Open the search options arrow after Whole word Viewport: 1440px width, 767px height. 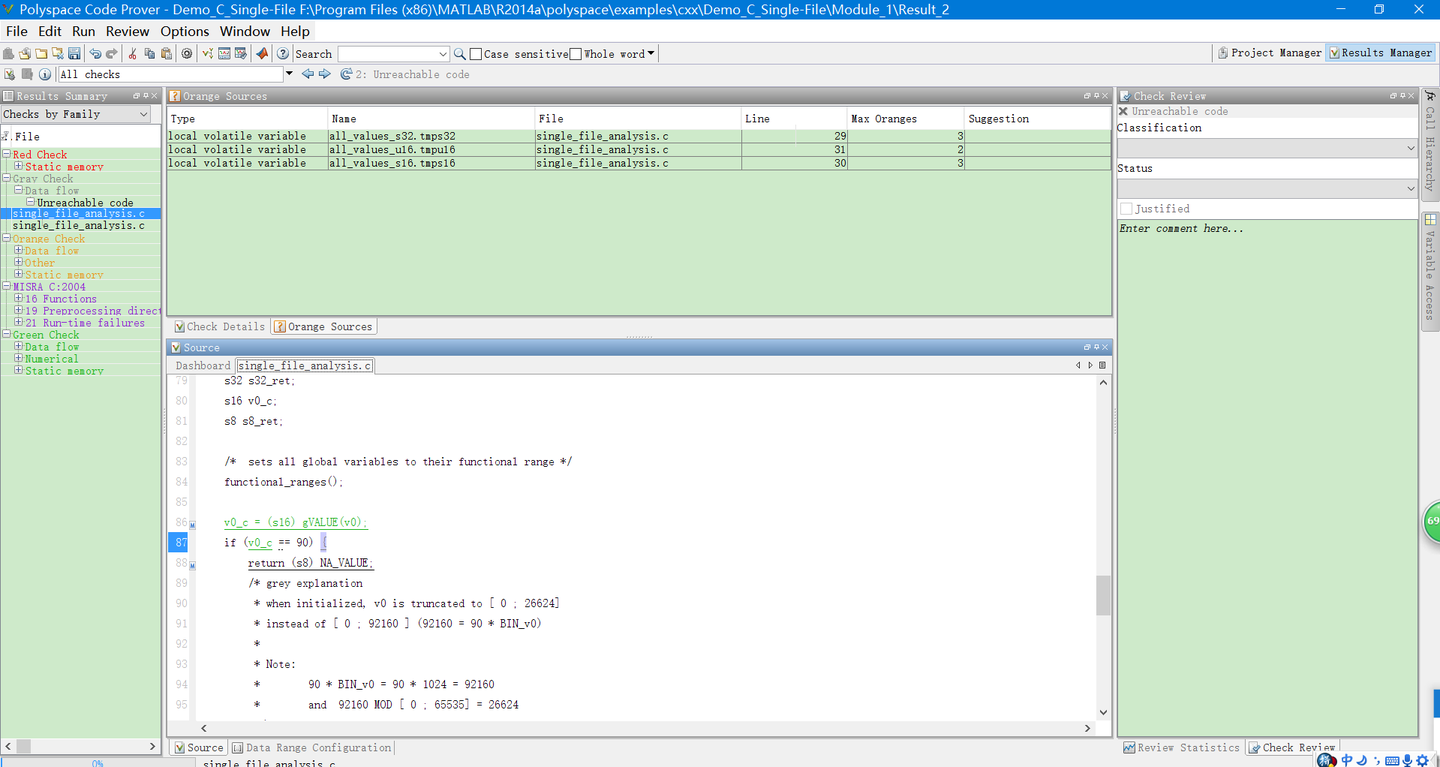click(651, 54)
